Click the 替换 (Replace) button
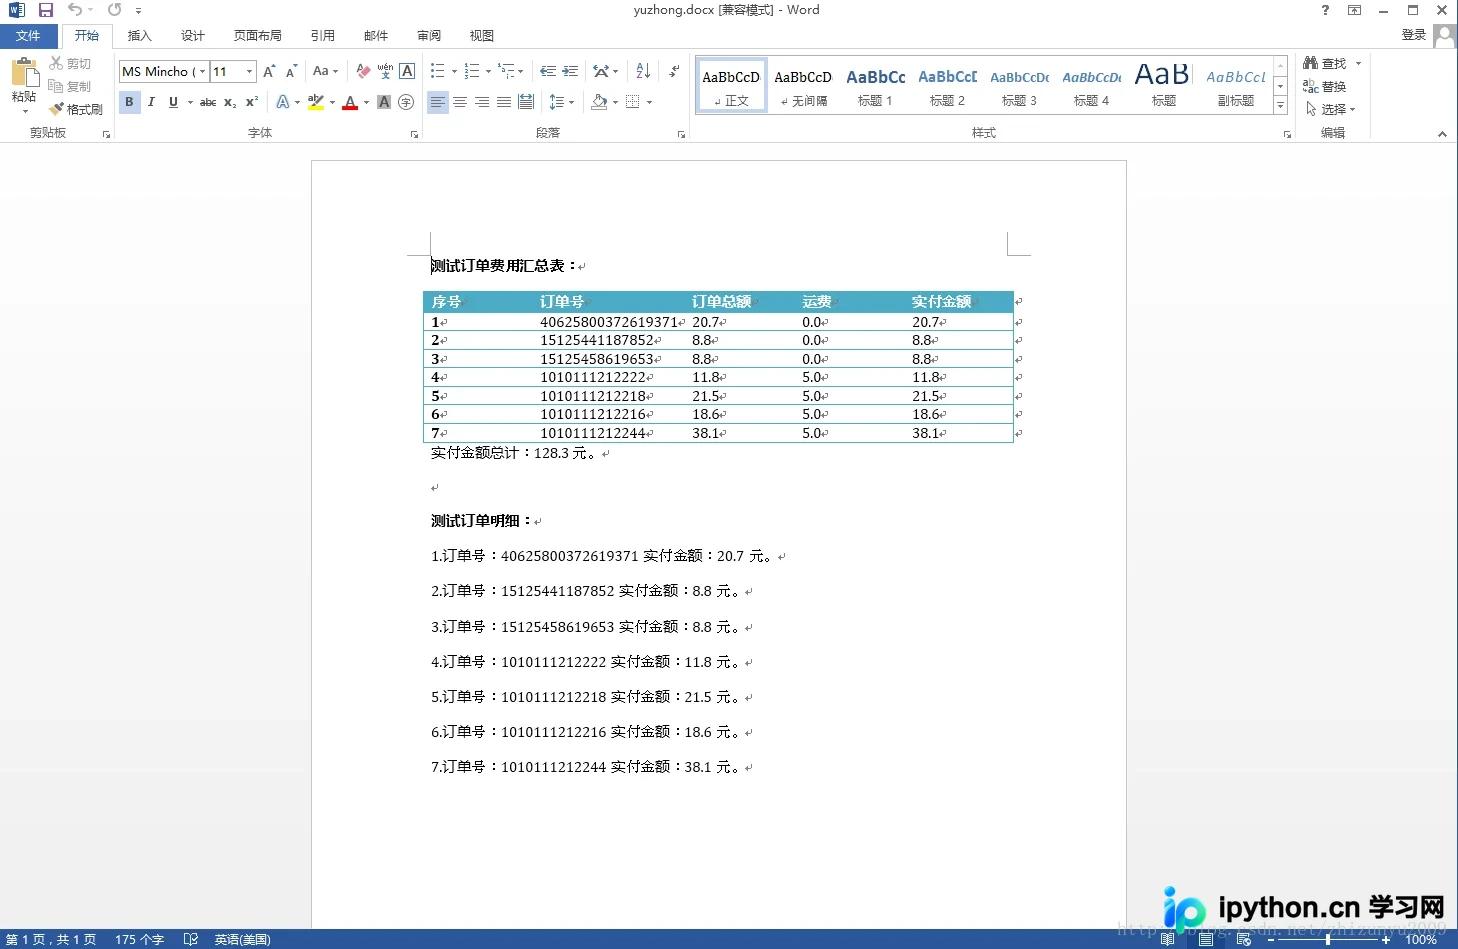The image size is (1458, 949). pyautogui.click(x=1325, y=87)
